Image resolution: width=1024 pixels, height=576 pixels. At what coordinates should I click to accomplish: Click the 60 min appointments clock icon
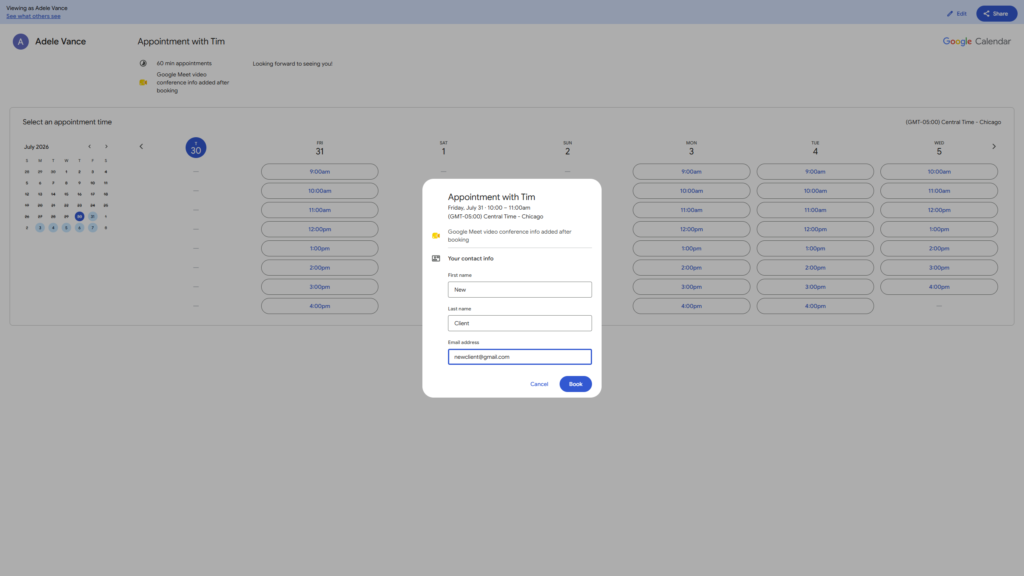(x=143, y=63)
